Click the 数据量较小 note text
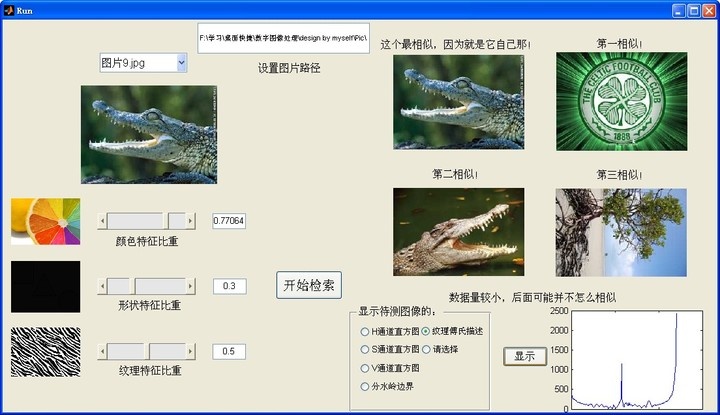Viewport: 720px width, 415px height. click(x=533, y=298)
